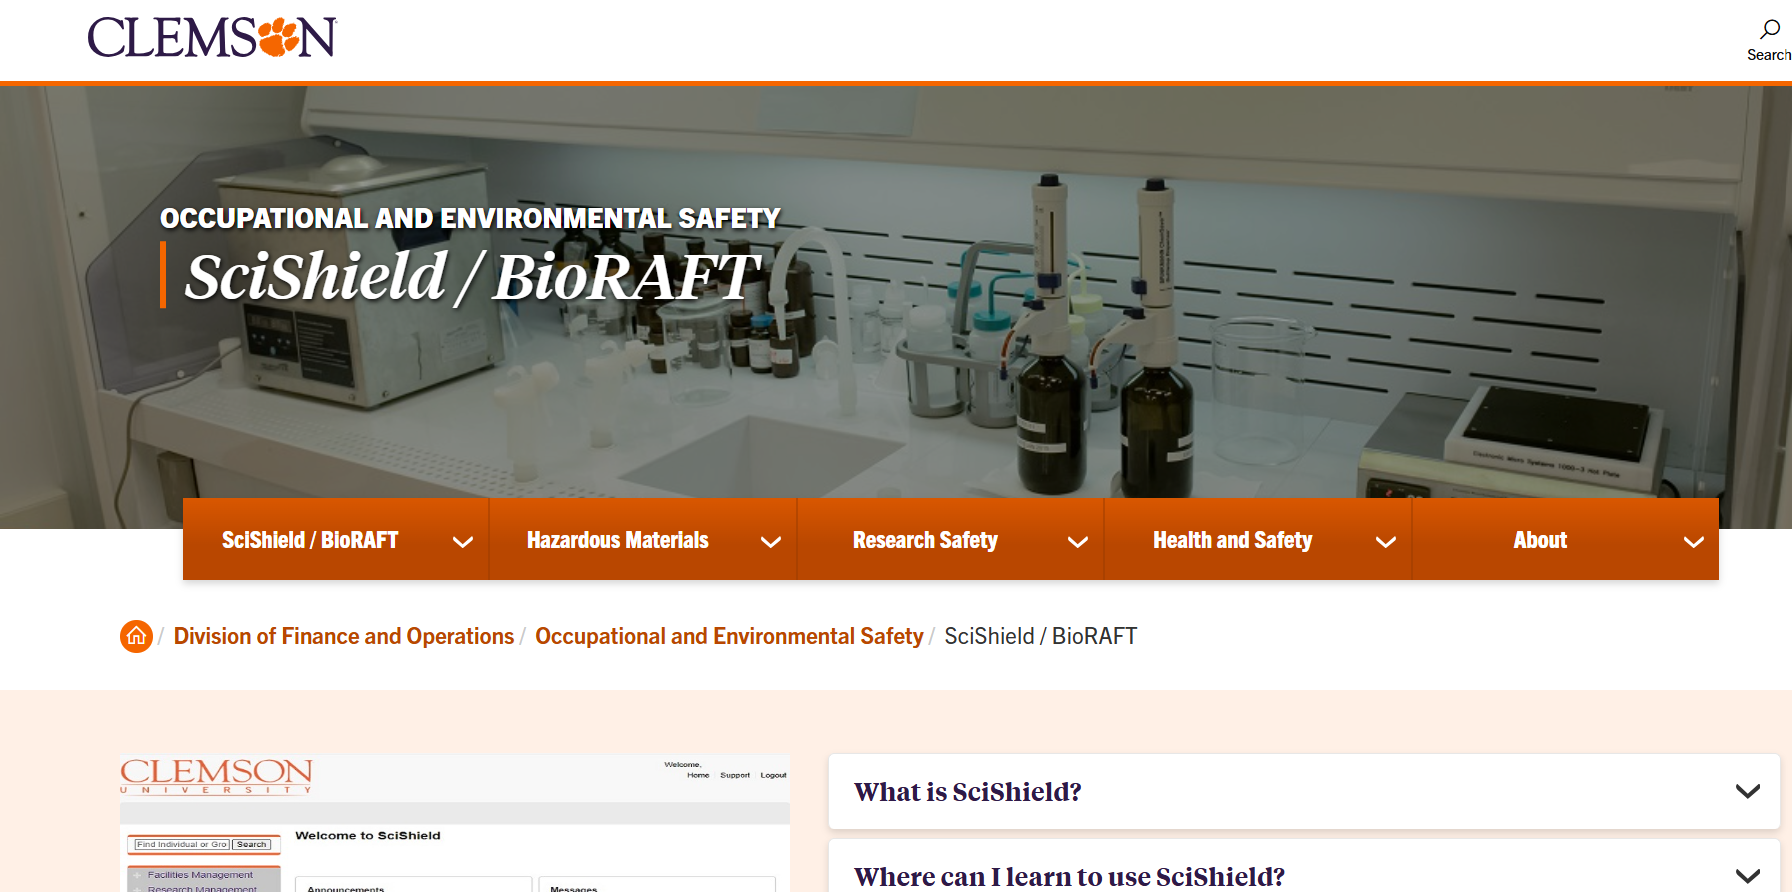Open the Research Safety menu
Screen dimensions: 1792x892
[x=925, y=540]
